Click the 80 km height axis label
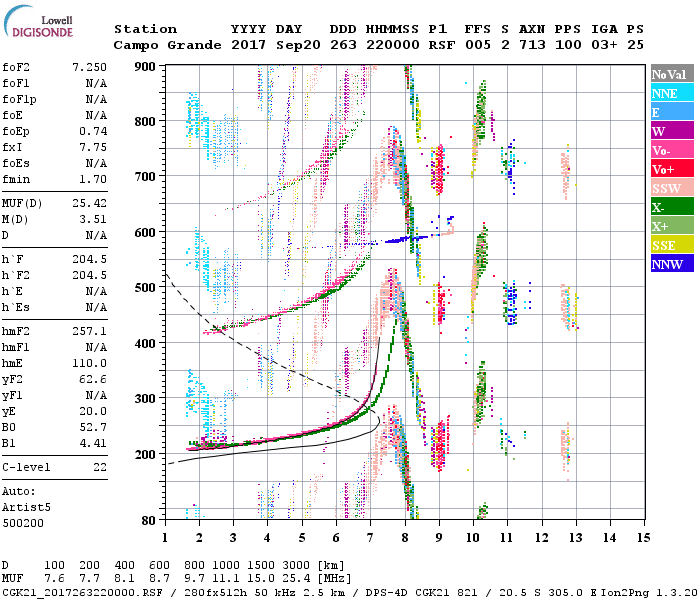This screenshot has width=700, height=600. pos(149,521)
